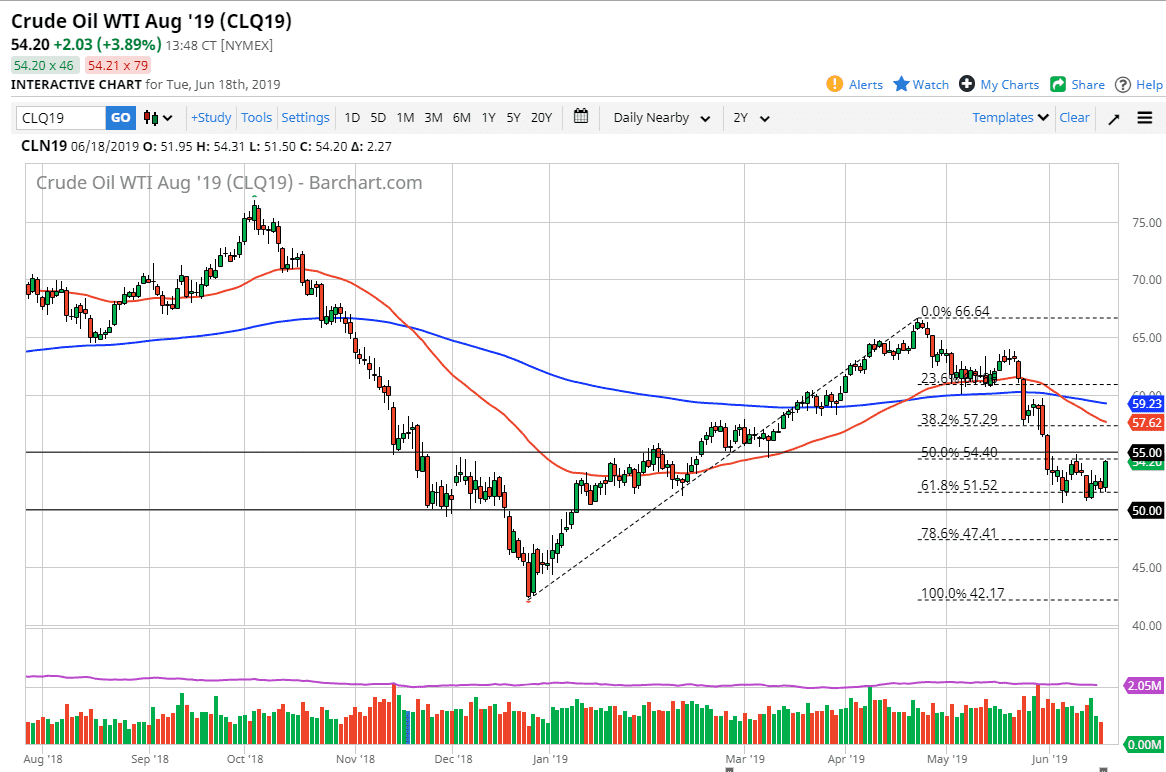Click the My Charts plus icon

point(966,84)
